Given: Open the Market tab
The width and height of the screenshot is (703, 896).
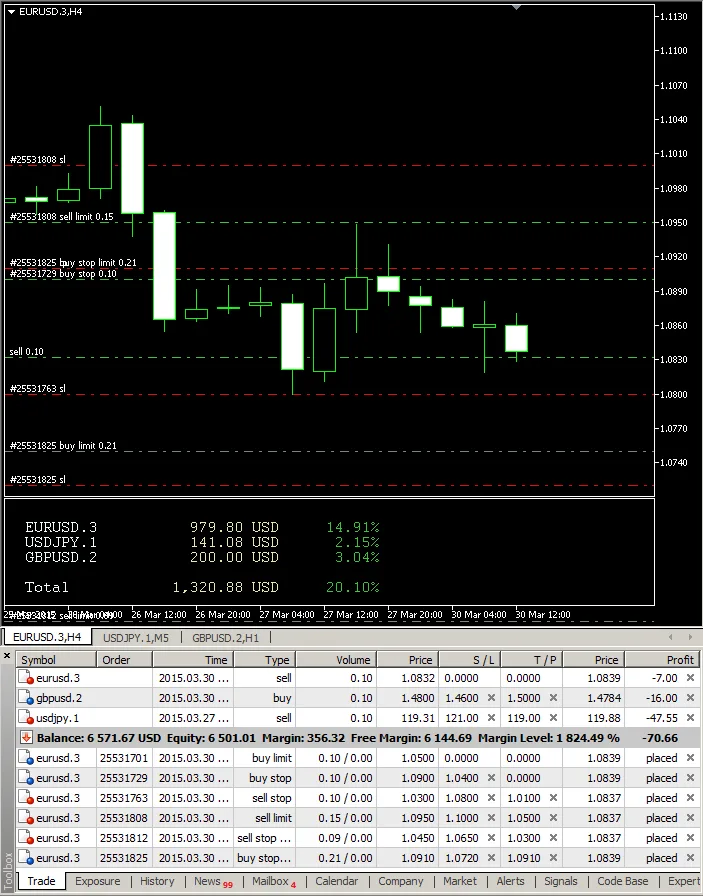Looking at the screenshot, I should 460,881.
